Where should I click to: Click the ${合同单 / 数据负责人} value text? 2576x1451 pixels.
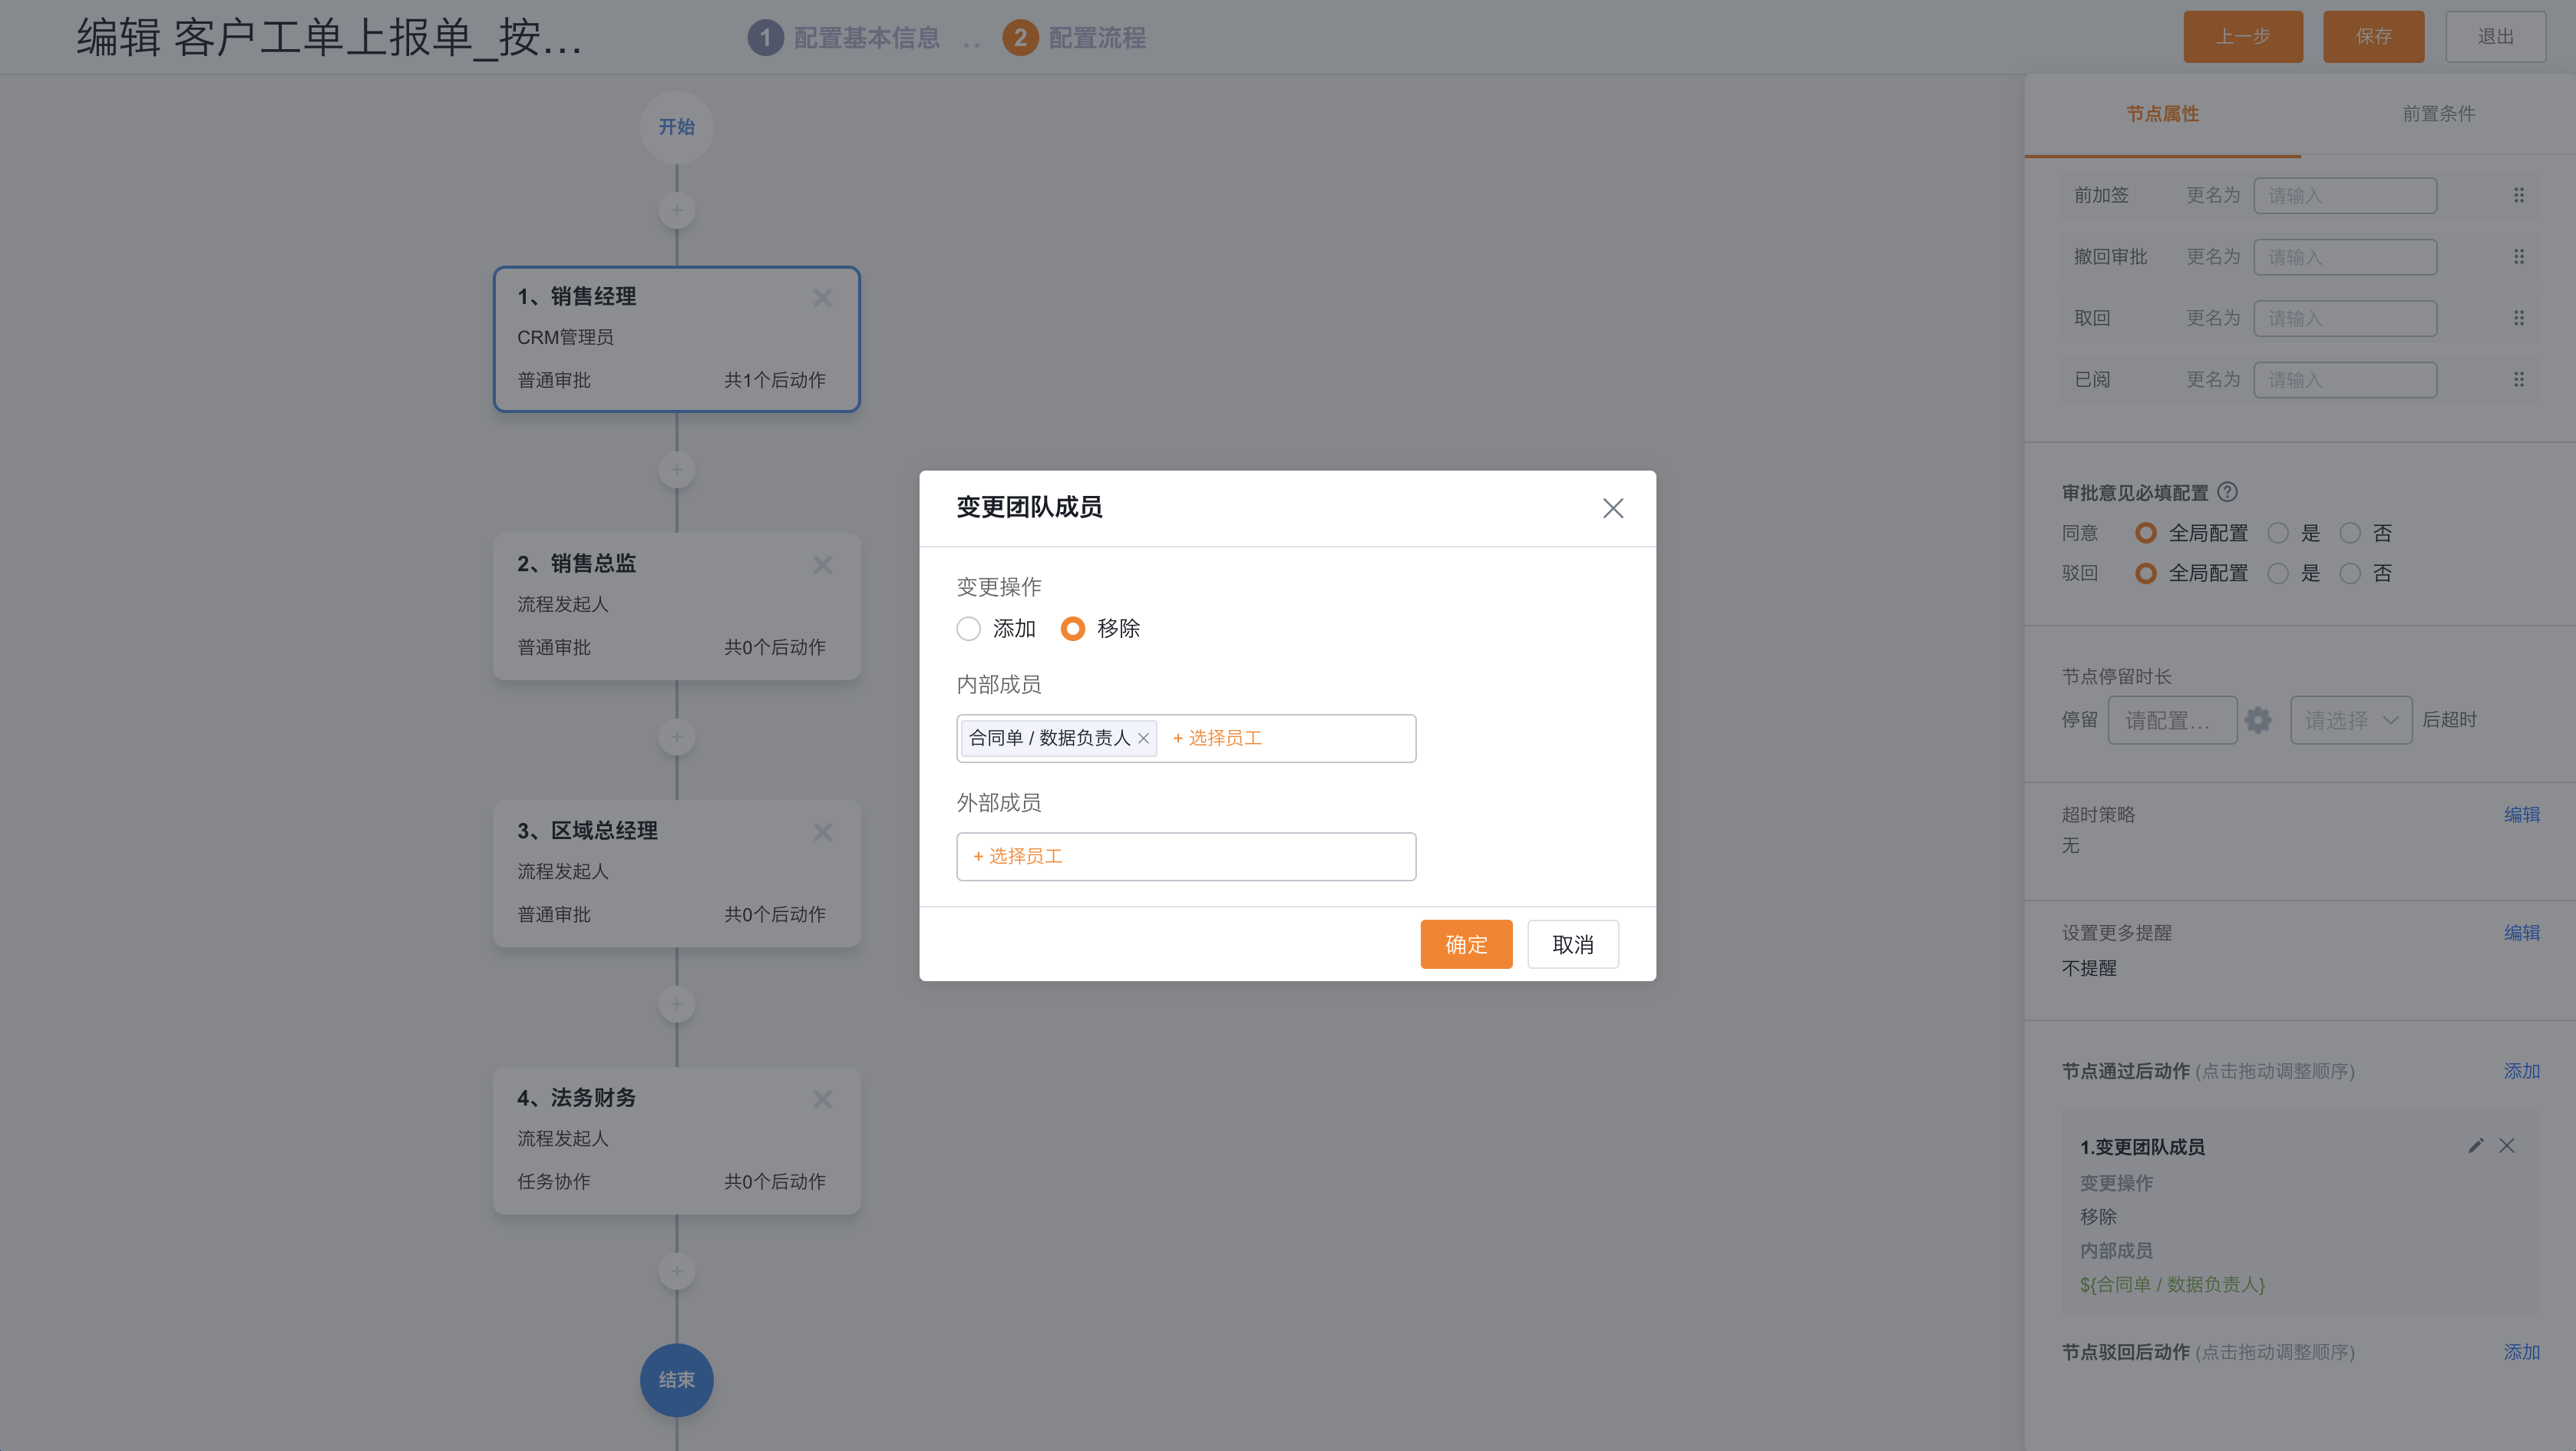(2172, 1285)
